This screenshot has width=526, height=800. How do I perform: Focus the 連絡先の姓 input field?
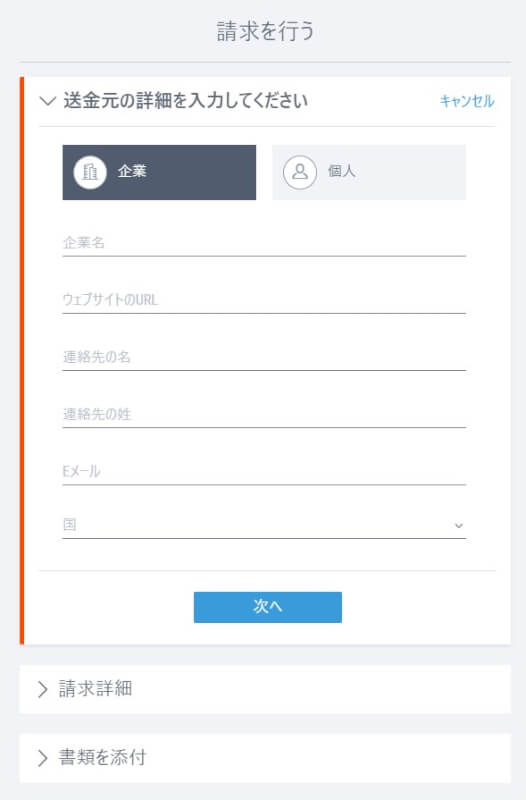click(x=264, y=414)
